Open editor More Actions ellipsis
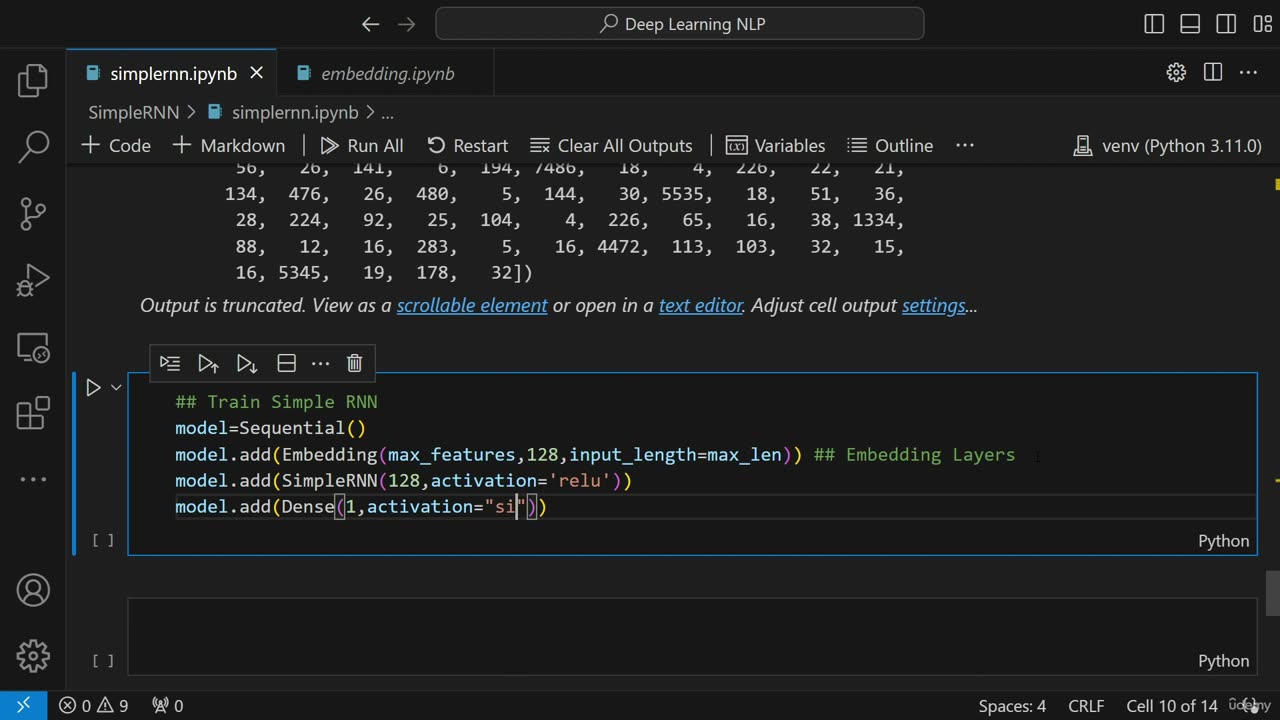Viewport: 1280px width, 720px height. pos(1248,72)
